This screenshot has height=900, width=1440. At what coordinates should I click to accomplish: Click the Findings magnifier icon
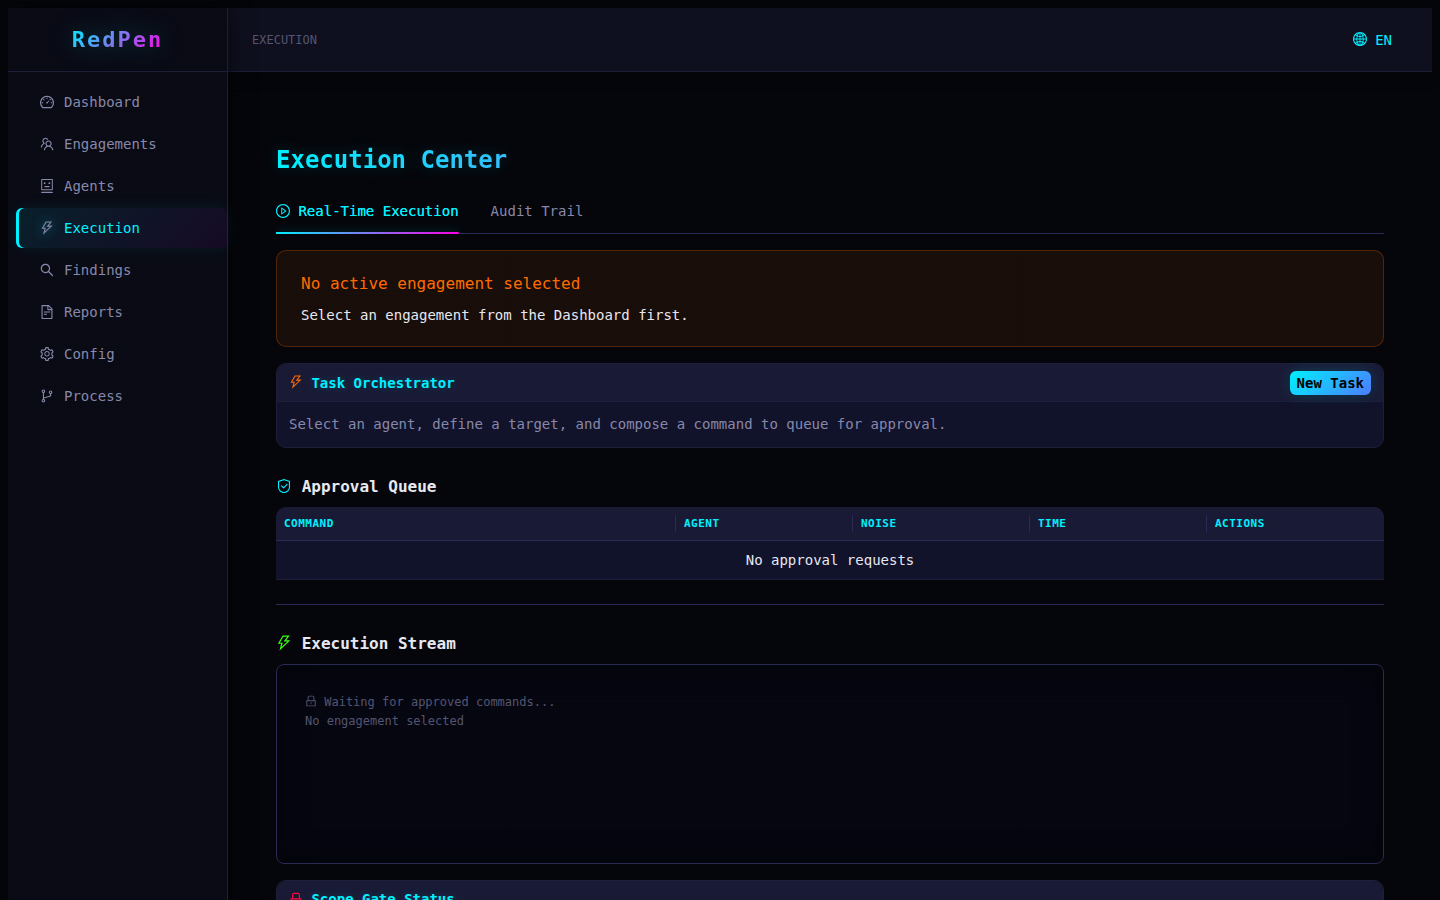[x=47, y=270]
